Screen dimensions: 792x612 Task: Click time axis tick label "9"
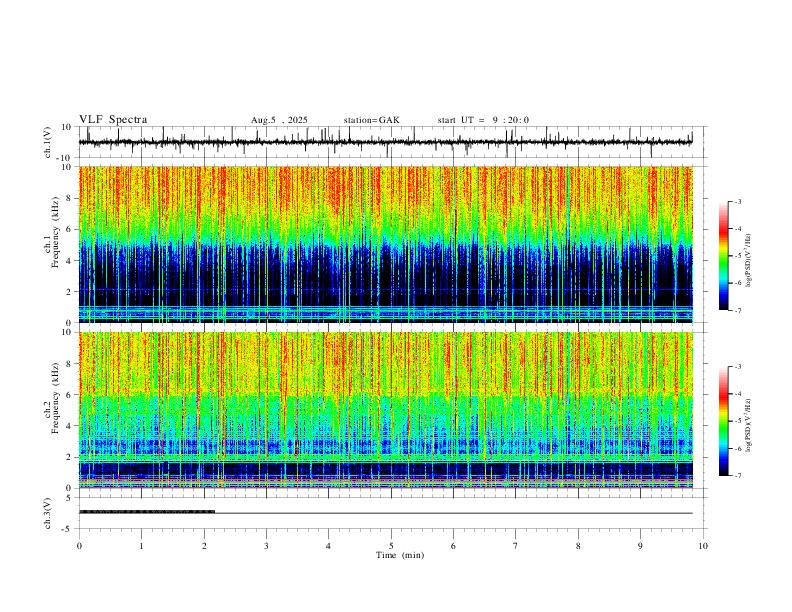click(x=640, y=546)
